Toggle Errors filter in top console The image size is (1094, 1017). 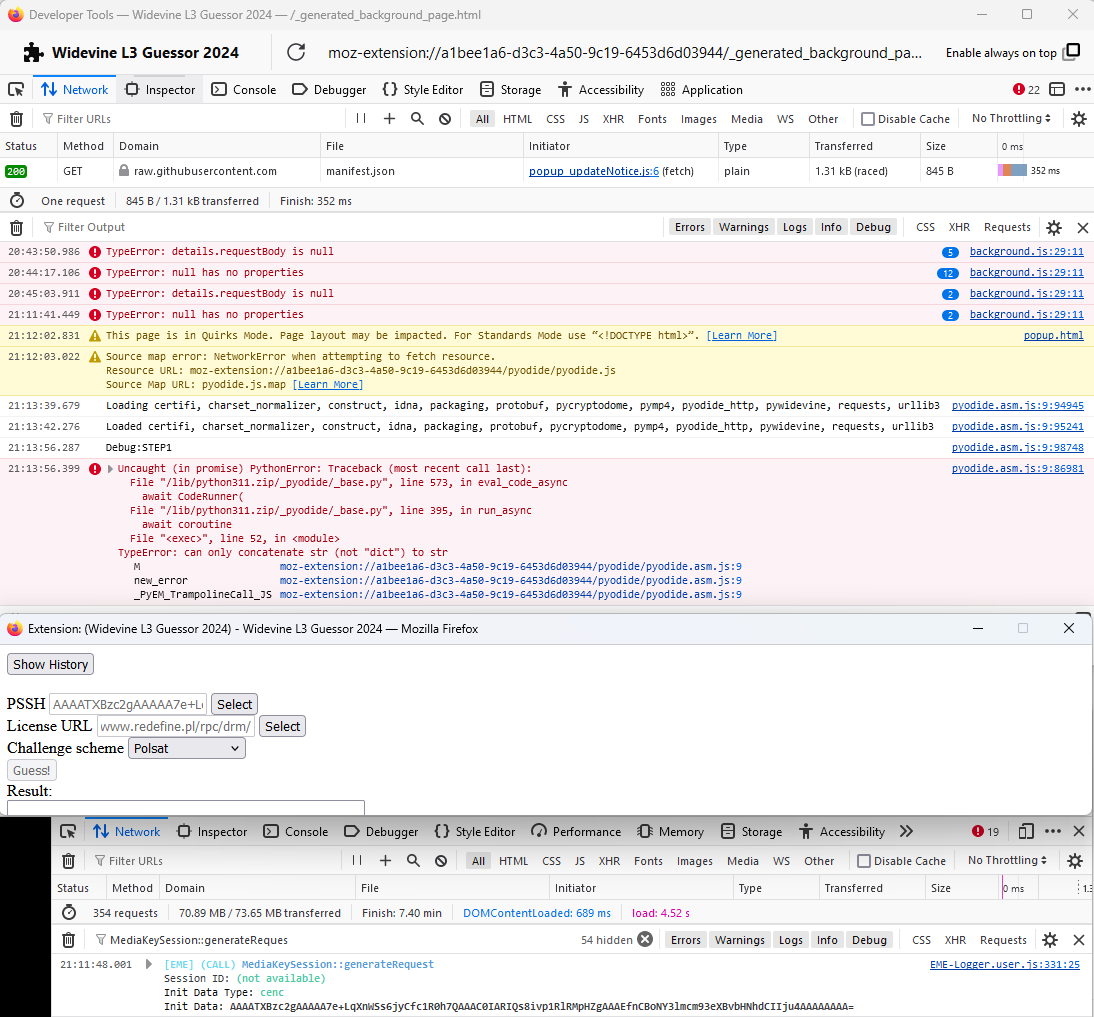pyautogui.click(x=689, y=227)
